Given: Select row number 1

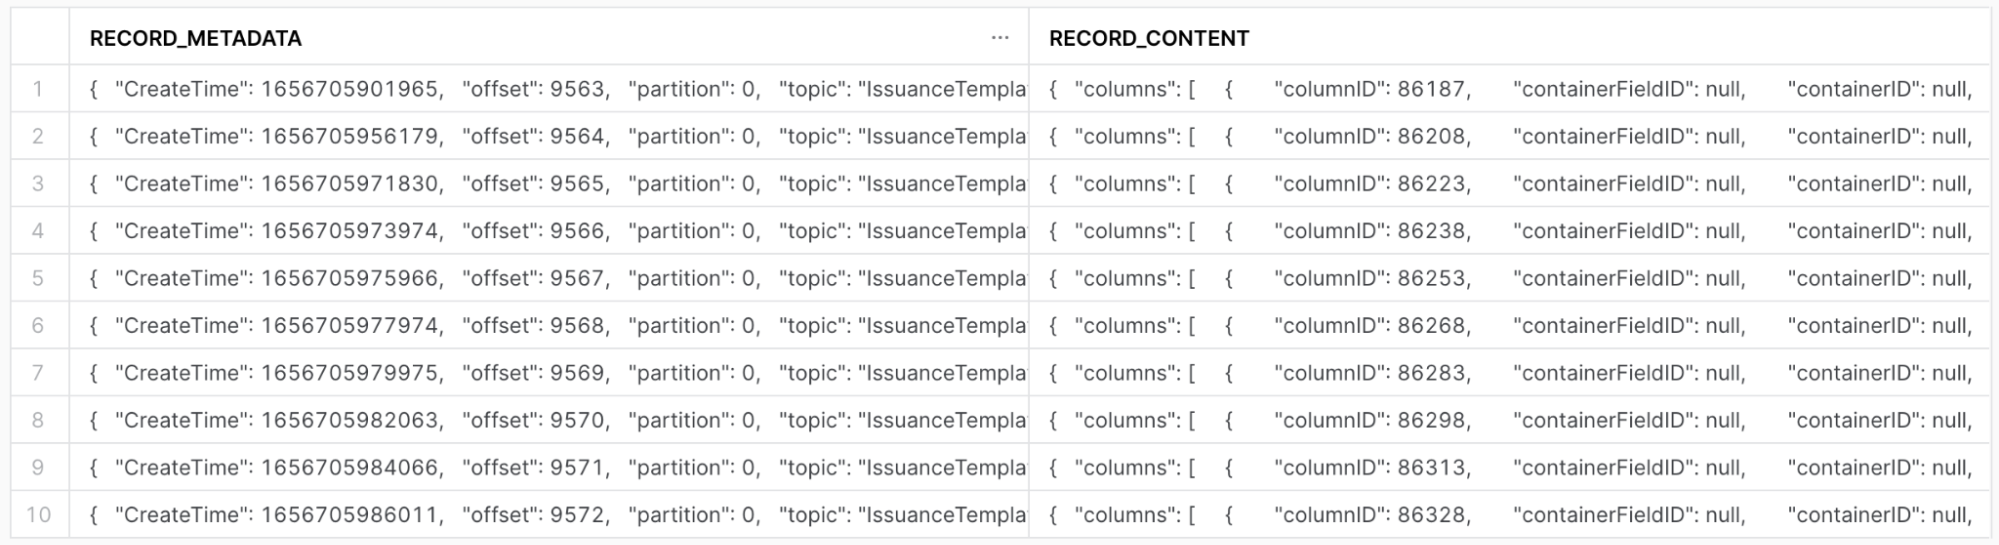Looking at the screenshot, I should point(38,89).
